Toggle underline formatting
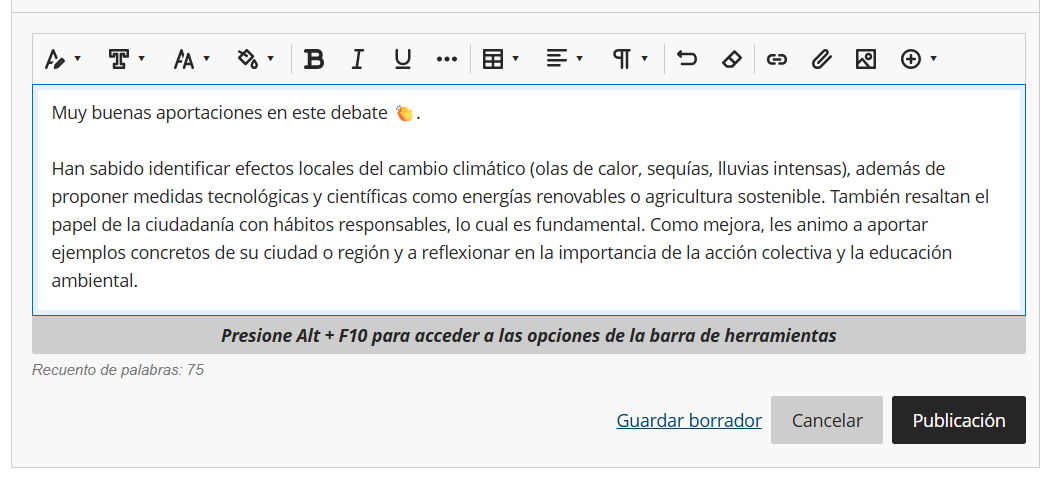The width and height of the screenshot is (1054, 478). coord(402,60)
